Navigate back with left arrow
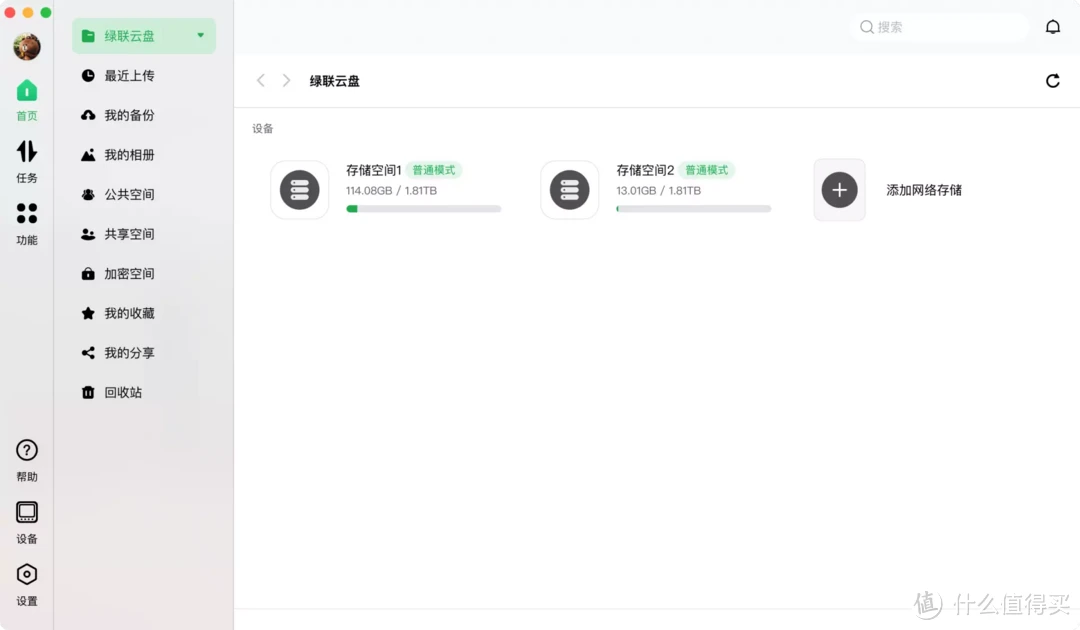The width and height of the screenshot is (1080, 630). pos(260,81)
